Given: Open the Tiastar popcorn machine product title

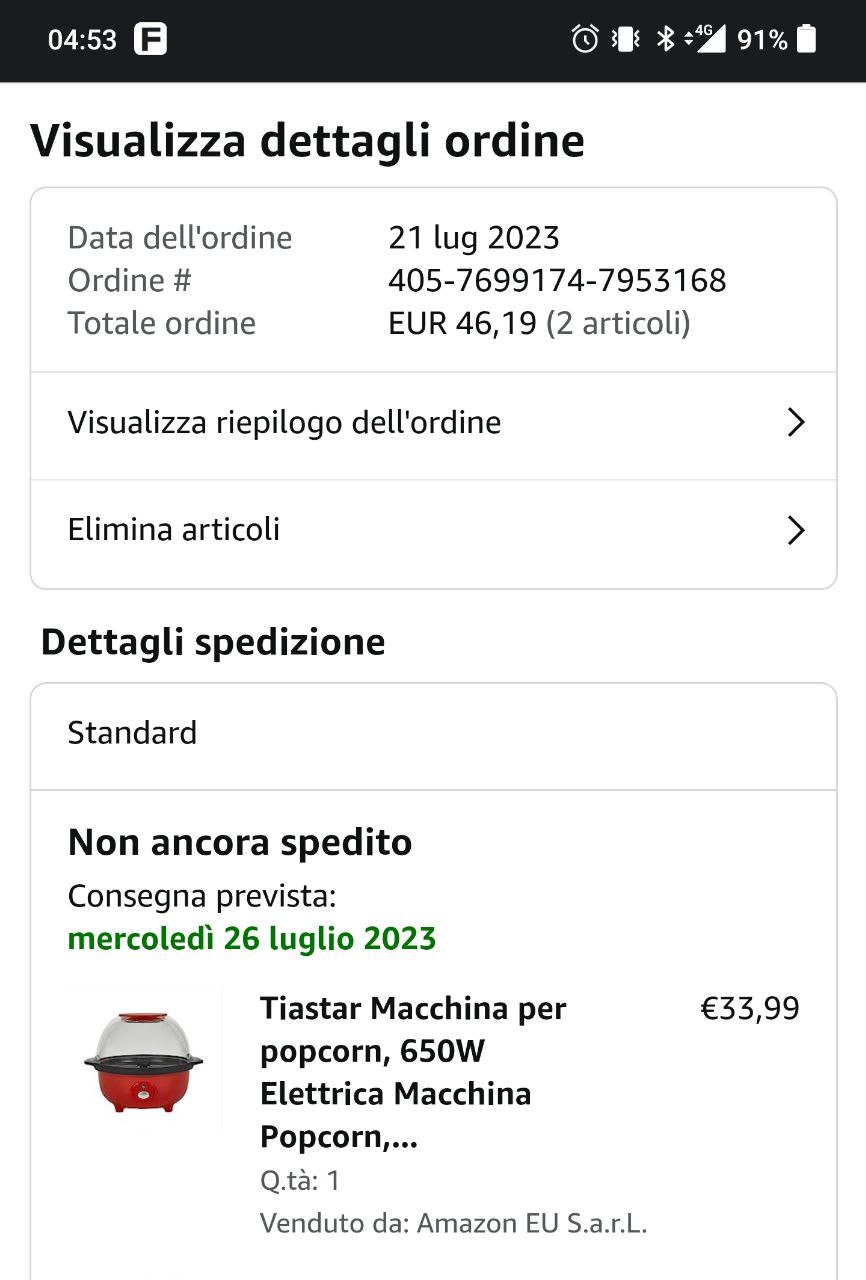Looking at the screenshot, I should [x=413, y=1073].
